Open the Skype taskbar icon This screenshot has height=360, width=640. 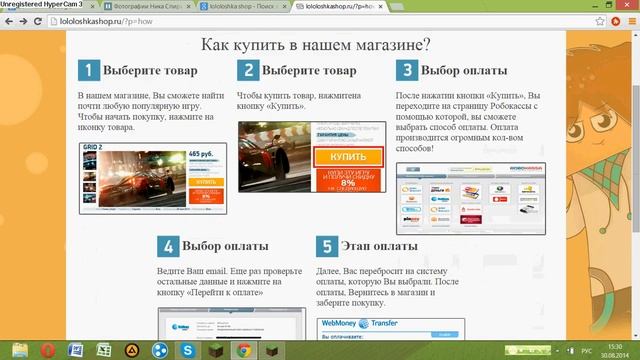(187, 350)
